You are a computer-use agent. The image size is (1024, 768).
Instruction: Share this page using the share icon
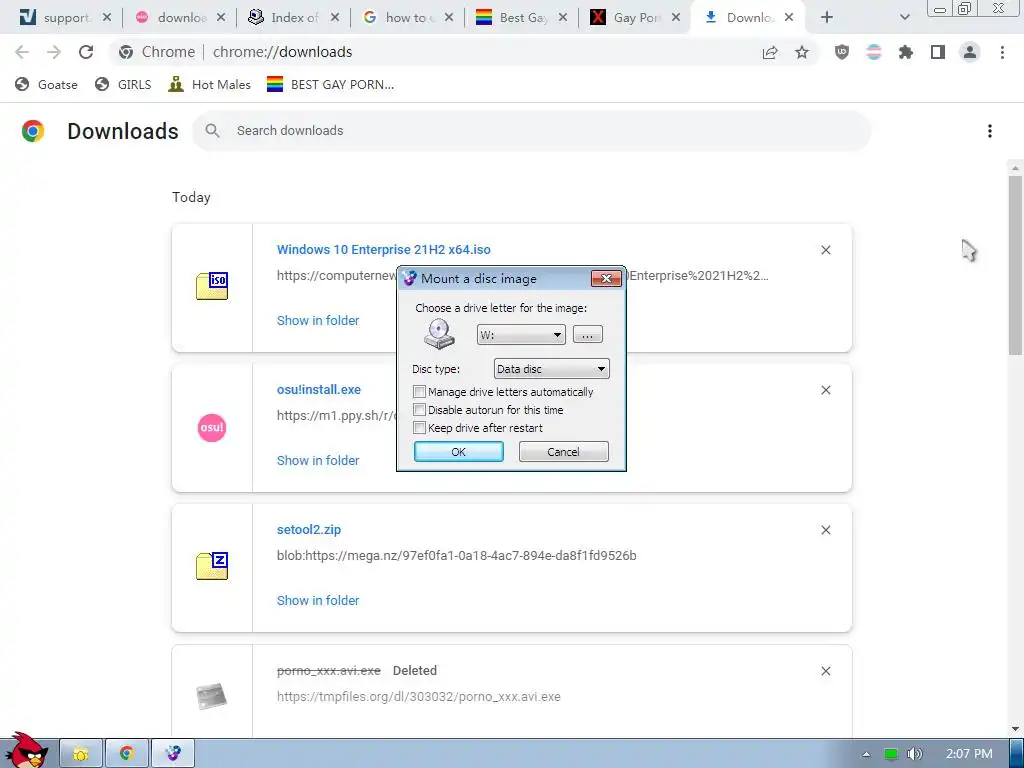point(770,52)
